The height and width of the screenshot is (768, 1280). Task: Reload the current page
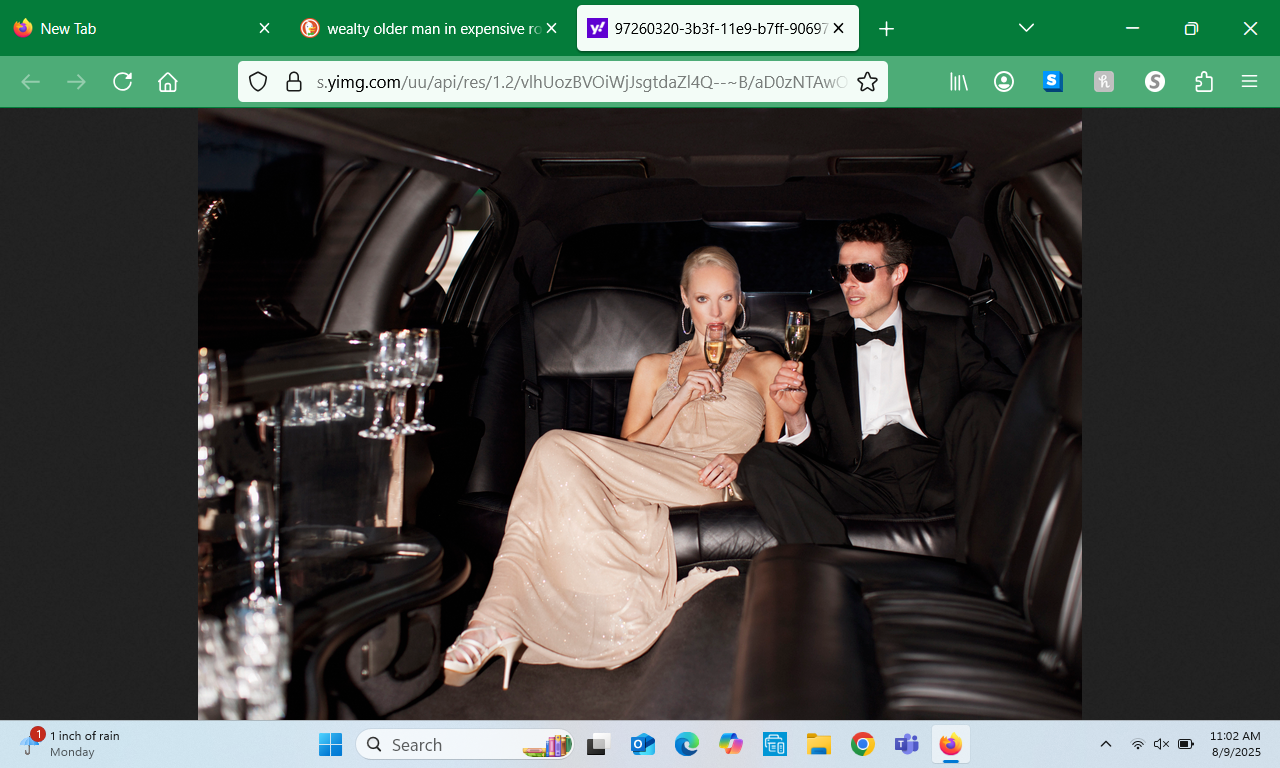point(123,82)
